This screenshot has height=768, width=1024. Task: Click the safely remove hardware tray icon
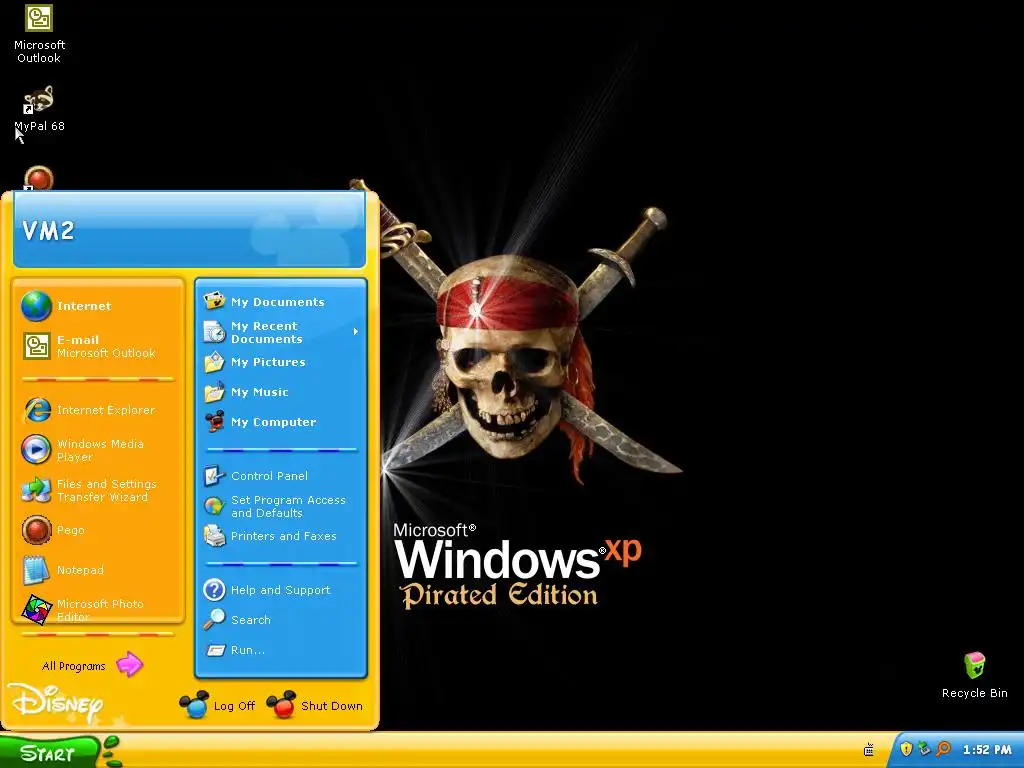(924, 749)
